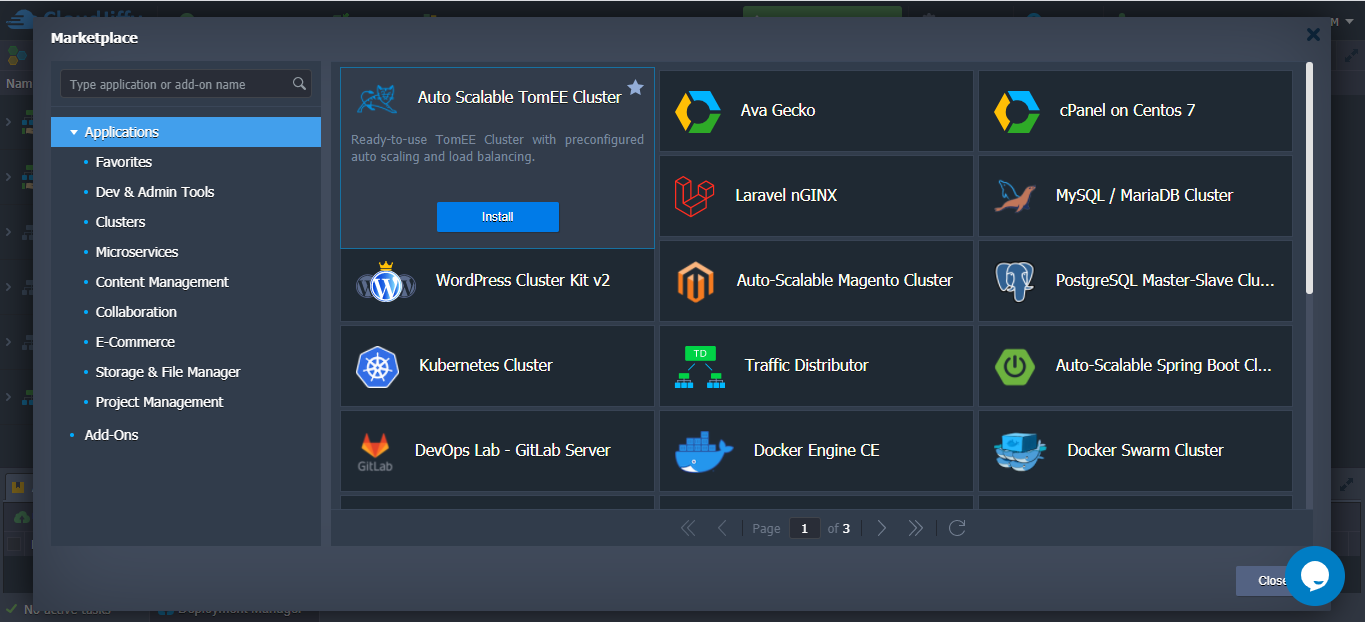Click the marketplace vertical scrollbar
Image resolution: width=1365 pixels, height=622 pixels.
pyautogui.click(x=1309, y=178)
